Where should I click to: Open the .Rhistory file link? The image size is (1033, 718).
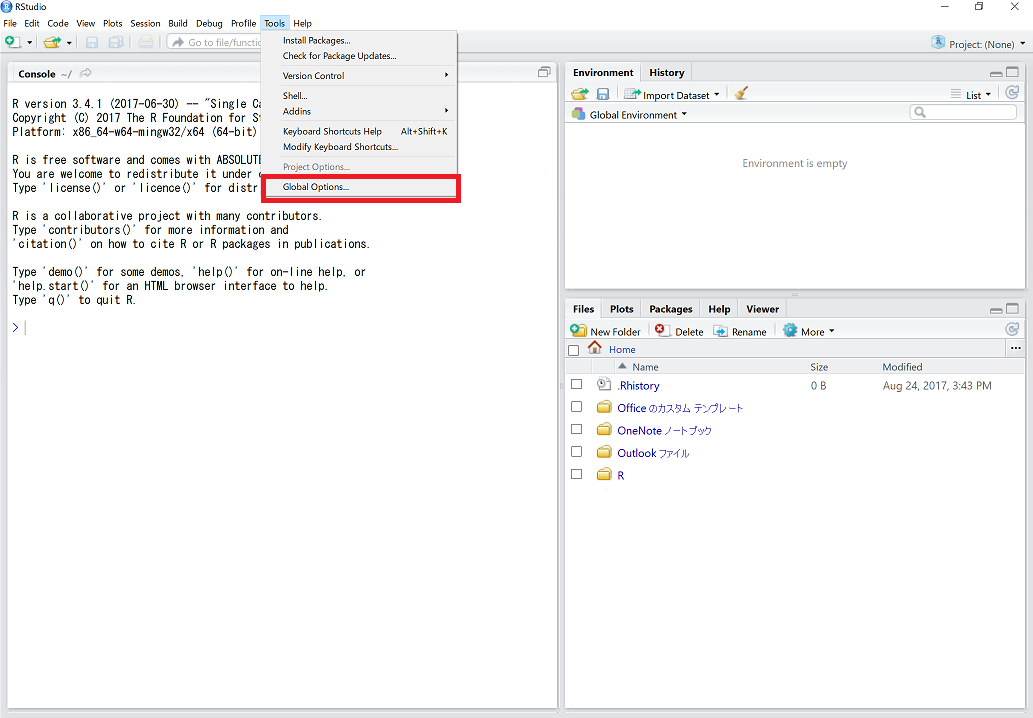click(638, 385)
